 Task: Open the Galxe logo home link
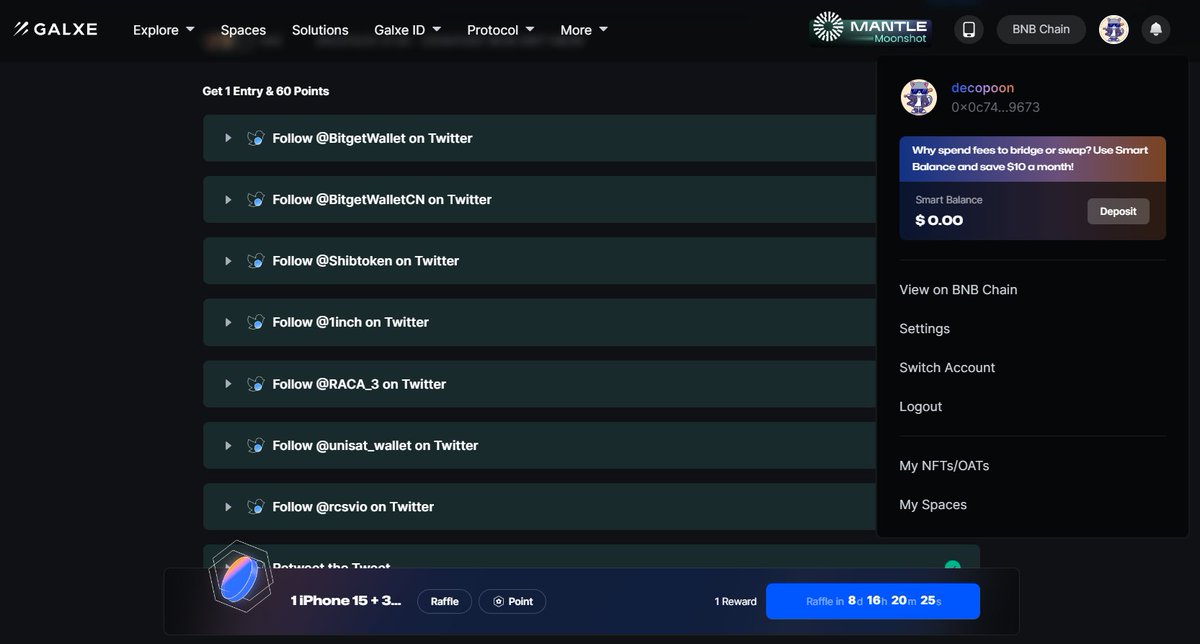[x=56, y=29]
